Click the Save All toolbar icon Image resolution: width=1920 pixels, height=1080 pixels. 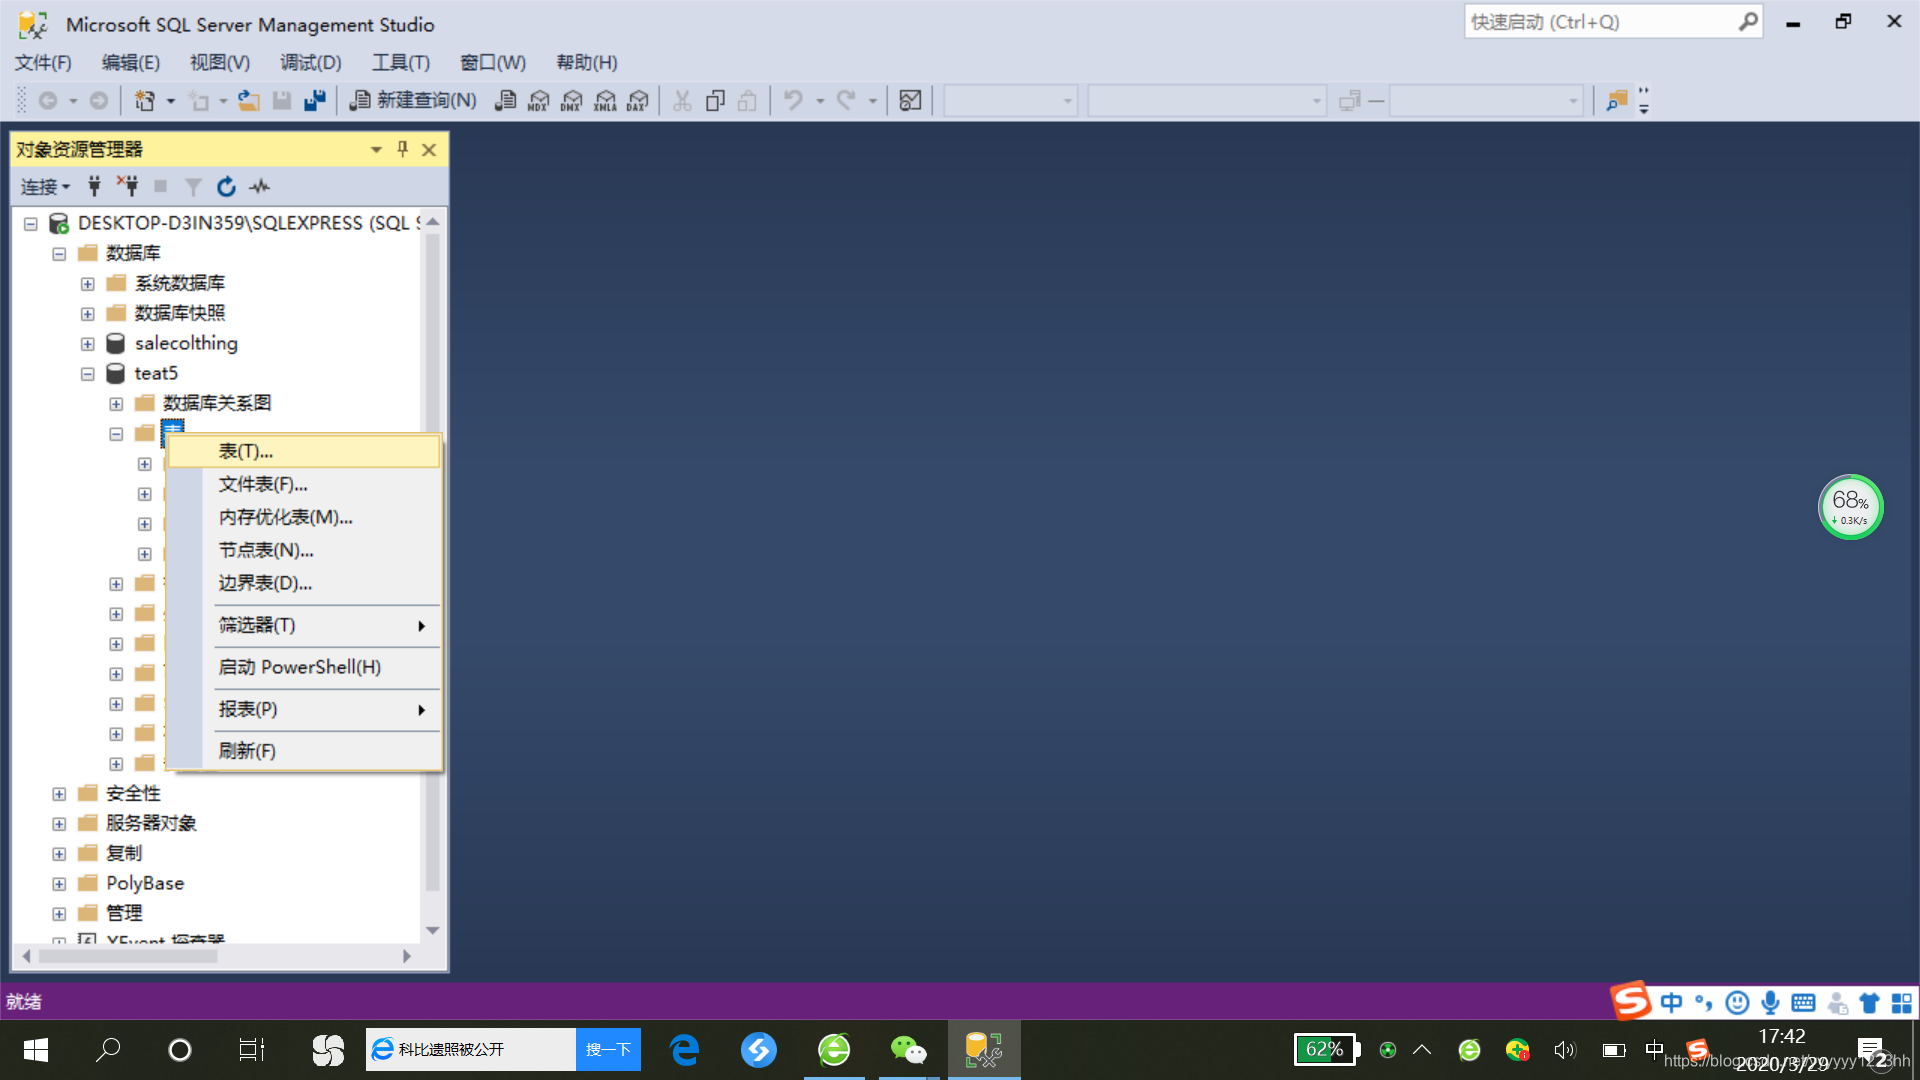(x=315, y=100)
